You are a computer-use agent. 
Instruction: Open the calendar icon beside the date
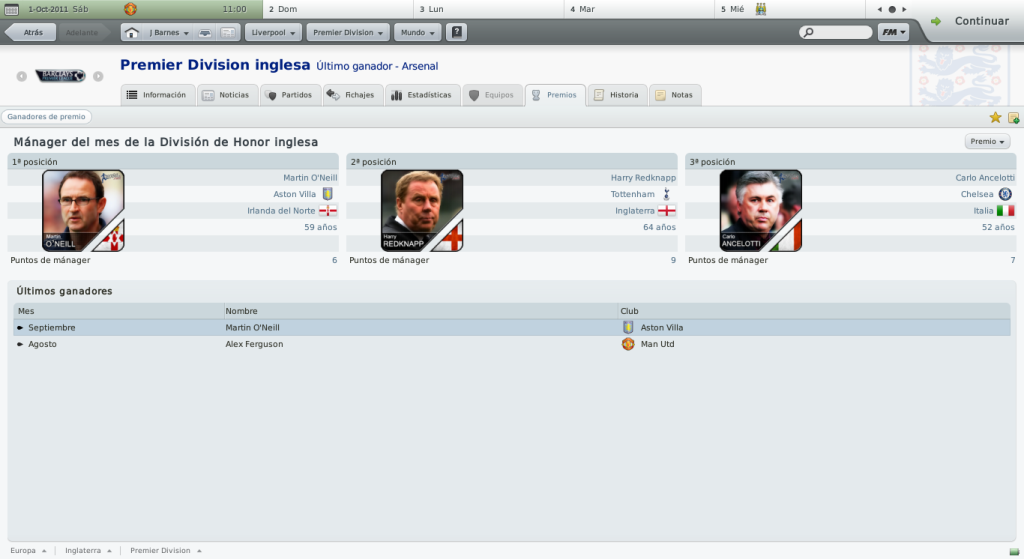pyautogui.click(x=11, y=9)
